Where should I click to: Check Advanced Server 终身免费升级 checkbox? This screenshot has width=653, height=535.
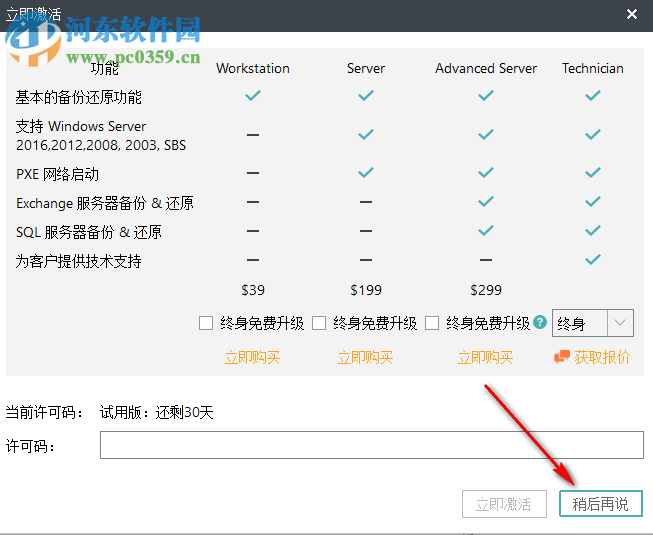[432, 323]
